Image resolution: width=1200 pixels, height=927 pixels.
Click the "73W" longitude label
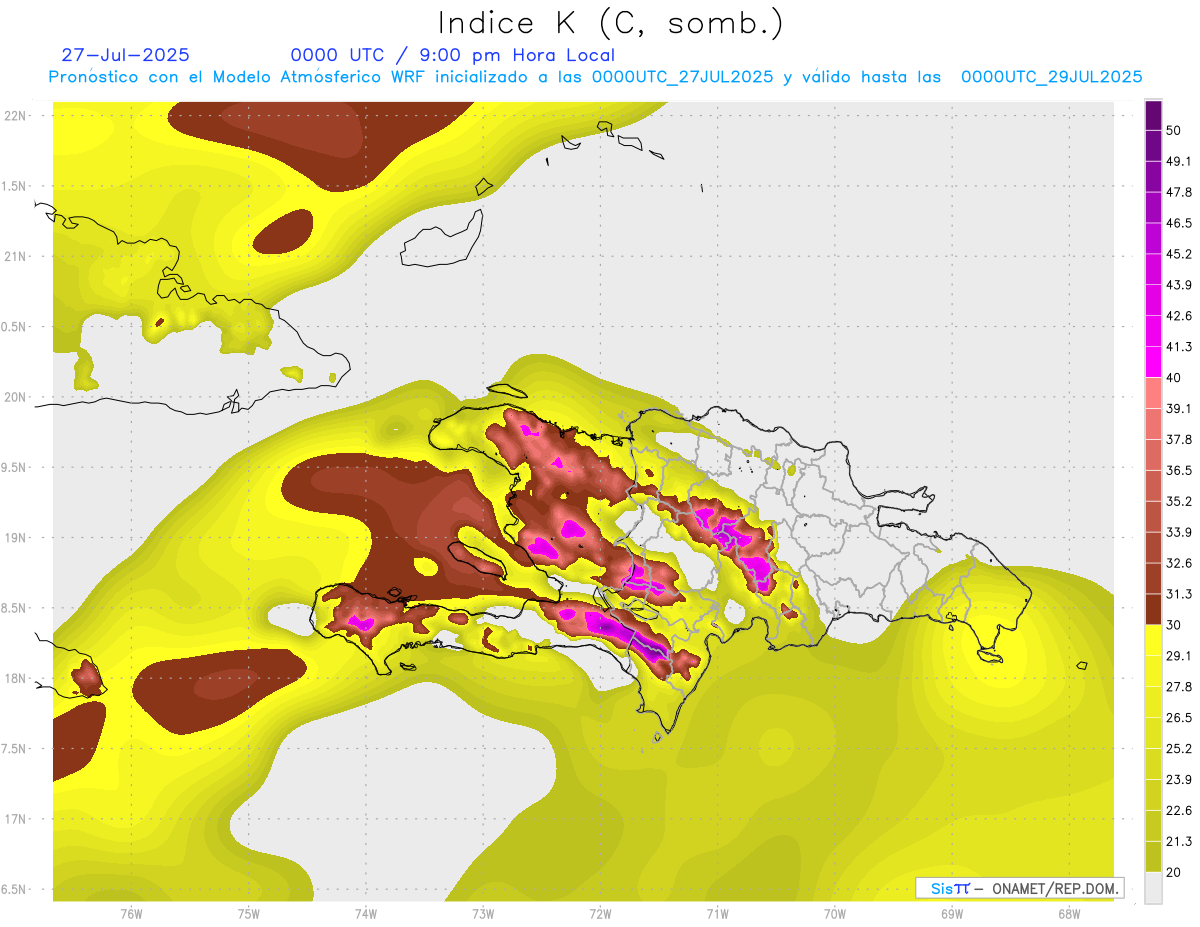(x=483, y=913)
